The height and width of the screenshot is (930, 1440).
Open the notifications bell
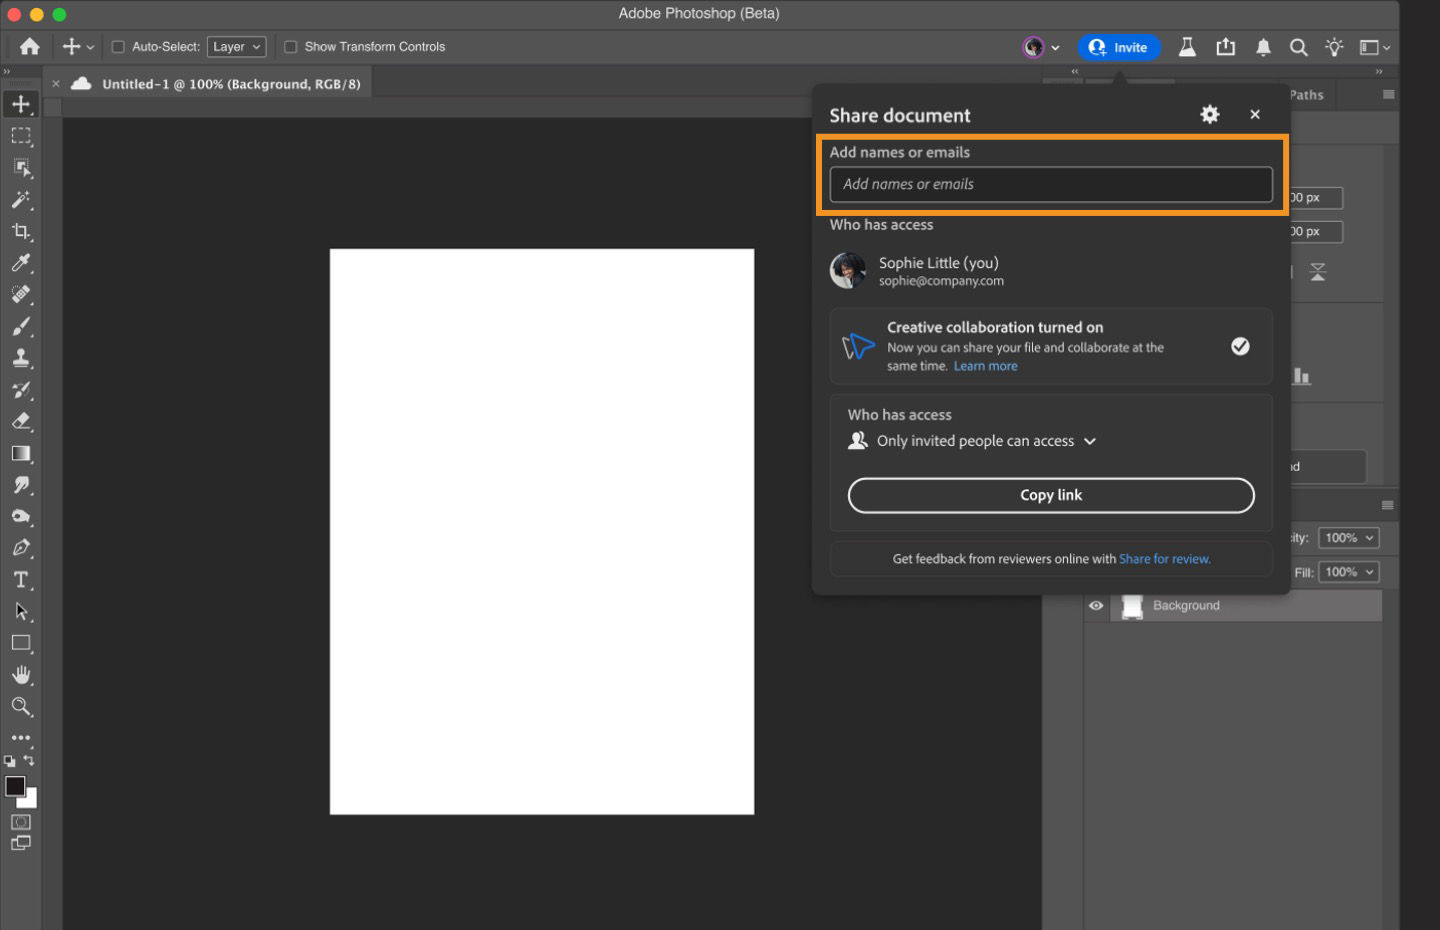coord(1262,47)
